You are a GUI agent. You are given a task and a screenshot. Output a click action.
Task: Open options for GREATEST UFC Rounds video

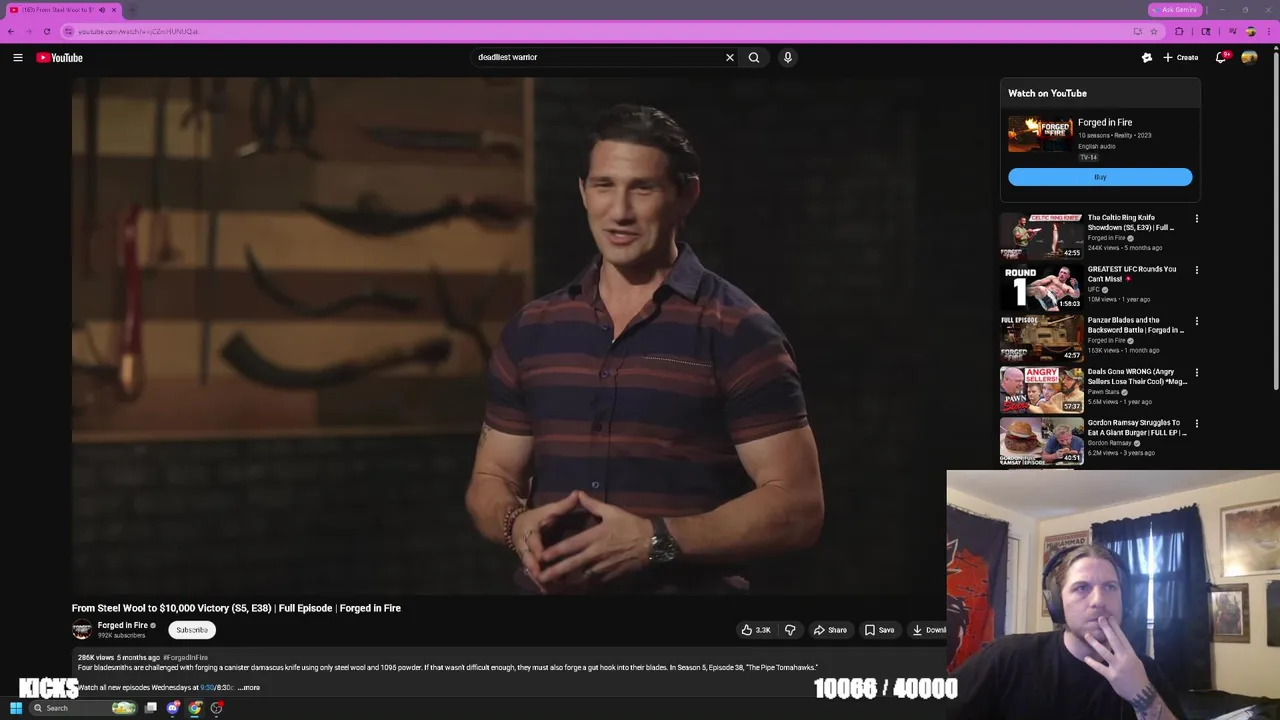[1197, 270]
